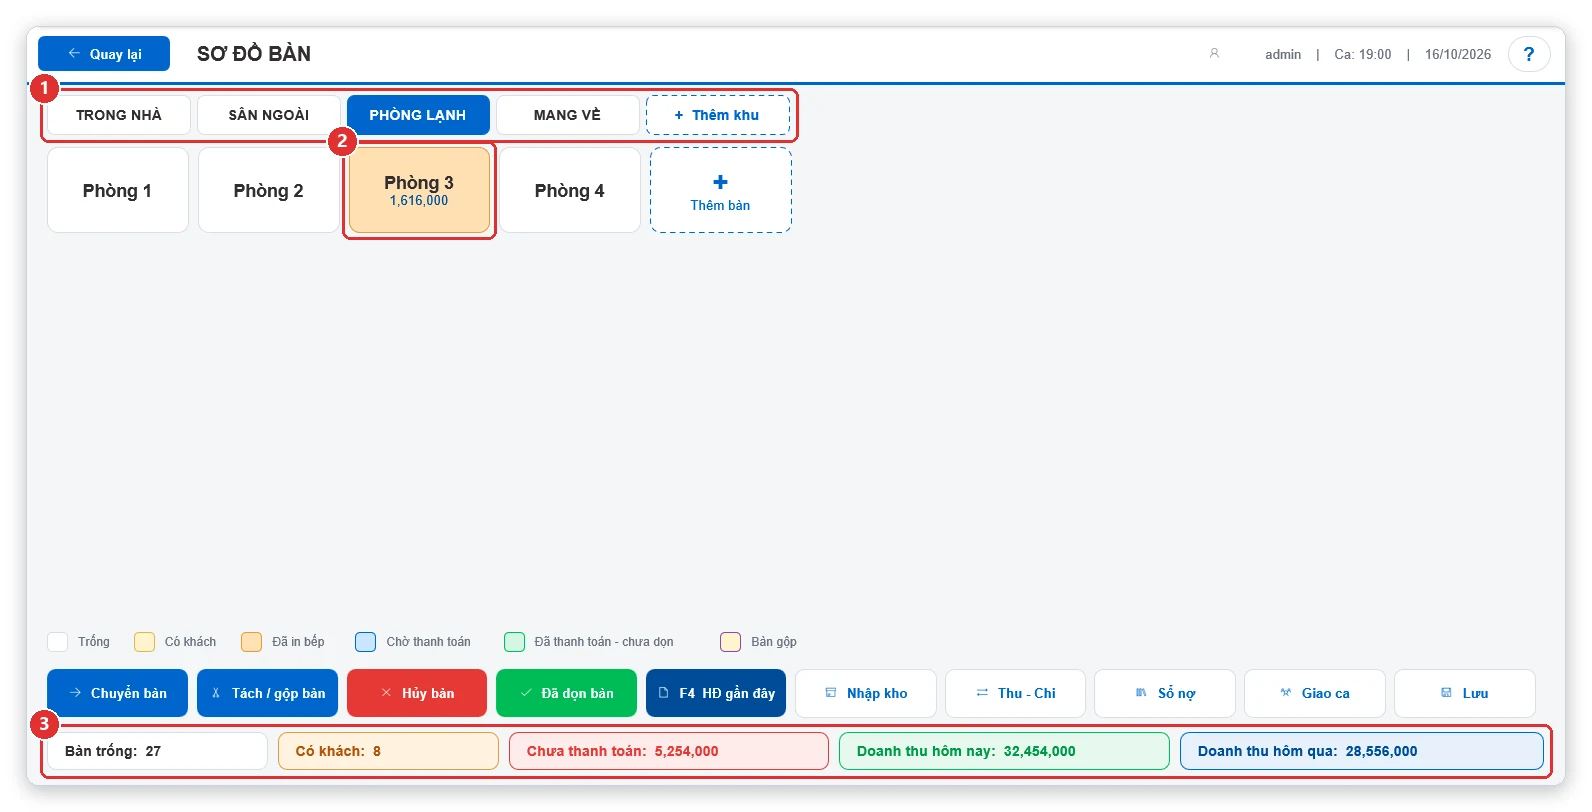Viewport: 1592px width, 812px height.
Task: Click the save disk icon on Lưu
Action: [x=1446, y=692]
